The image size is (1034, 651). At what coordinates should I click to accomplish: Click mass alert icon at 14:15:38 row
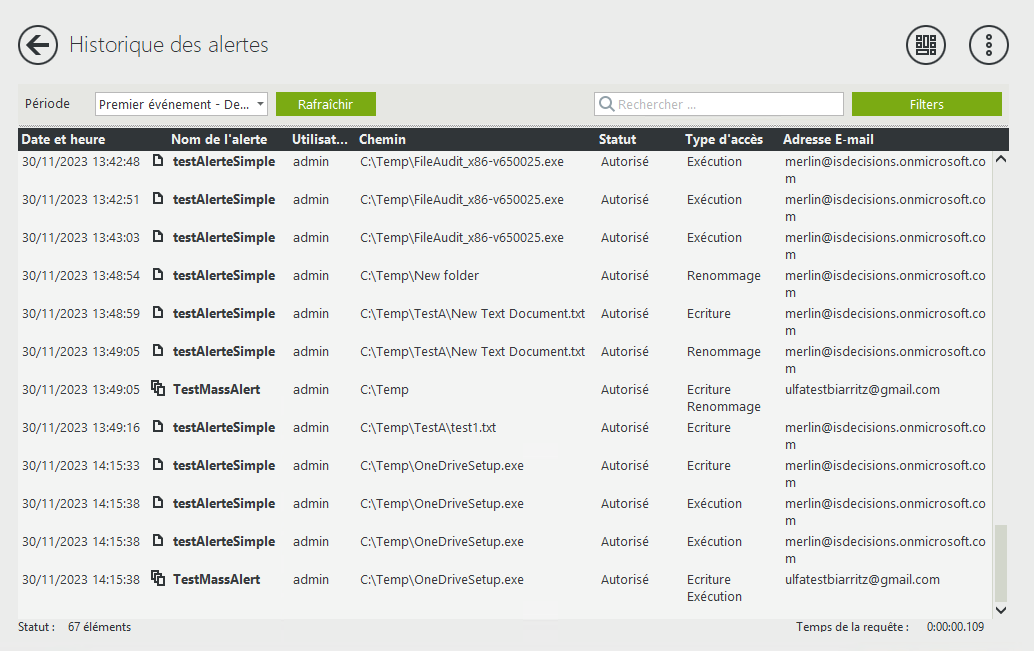pyautogui.click(x=158, y=579)
